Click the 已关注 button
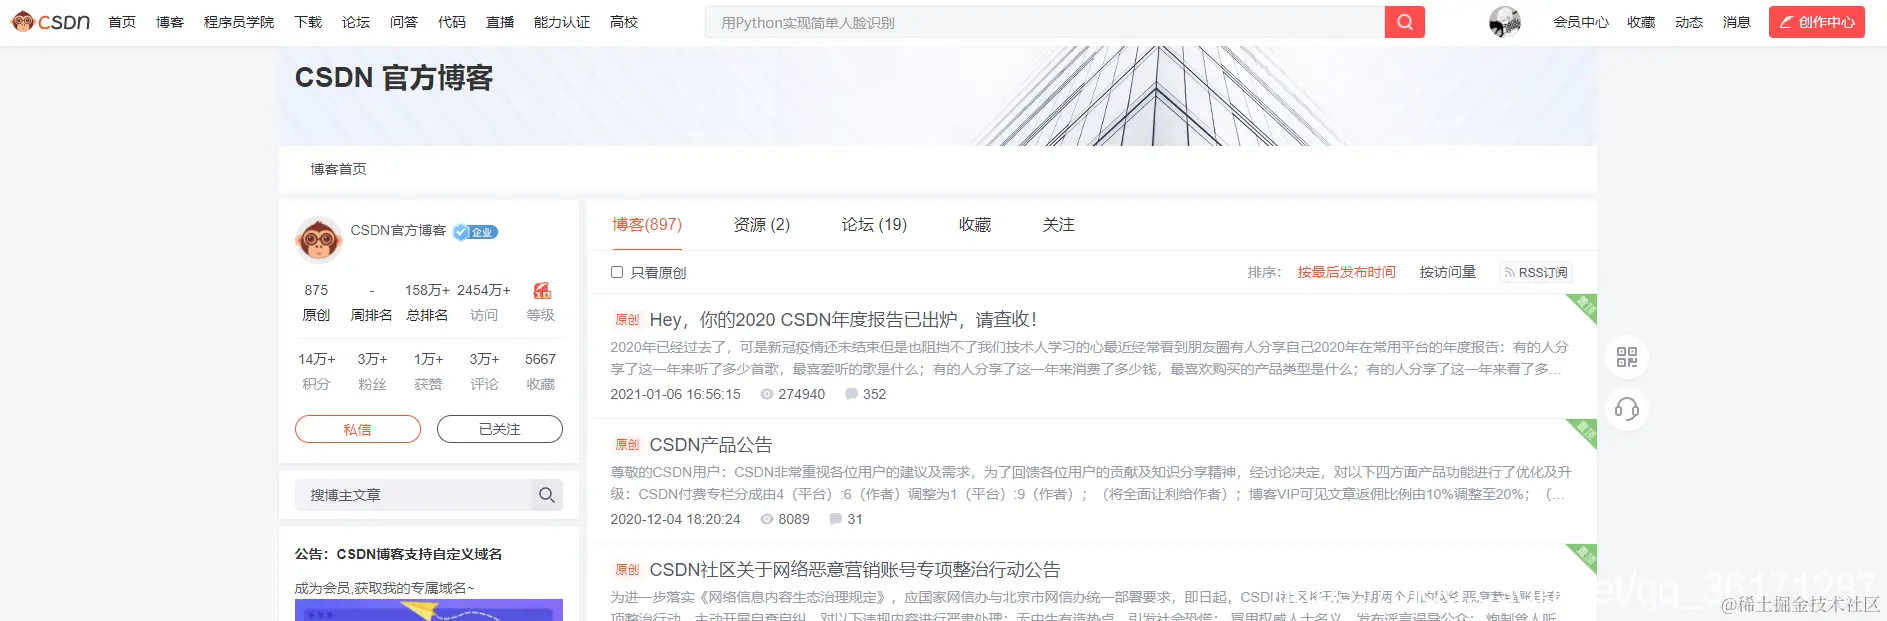This screenshot has width=1887, height=621. pyautogui.click(x=500, y=429)
